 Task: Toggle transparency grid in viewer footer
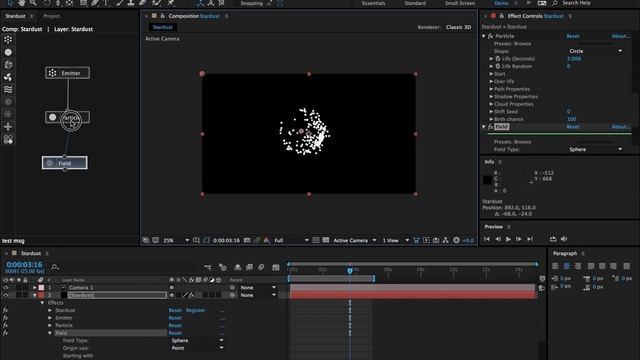coord(326,240)
